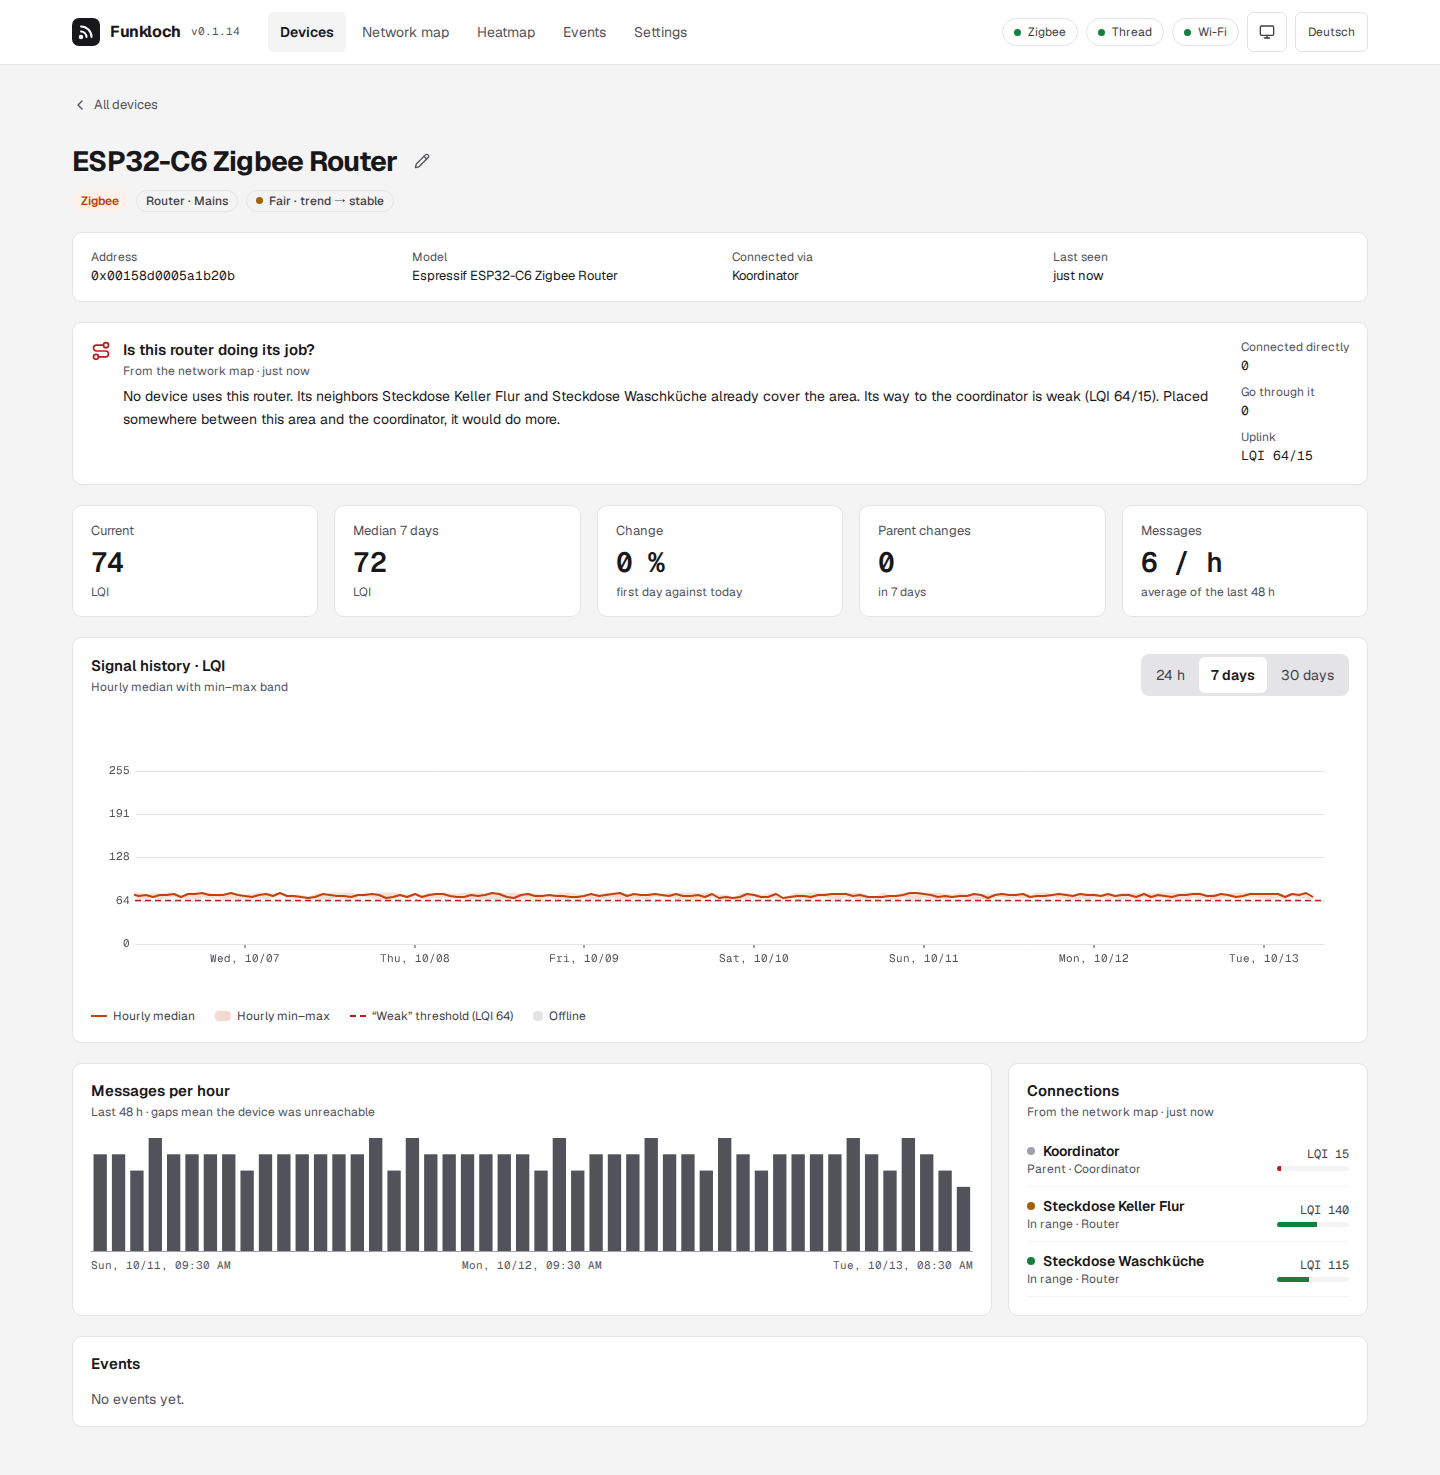The width and height of the screenshot is (1440, 1475).
Task: Click the device address 0x00158d0005a1b20b
Action: pos(163,276)
